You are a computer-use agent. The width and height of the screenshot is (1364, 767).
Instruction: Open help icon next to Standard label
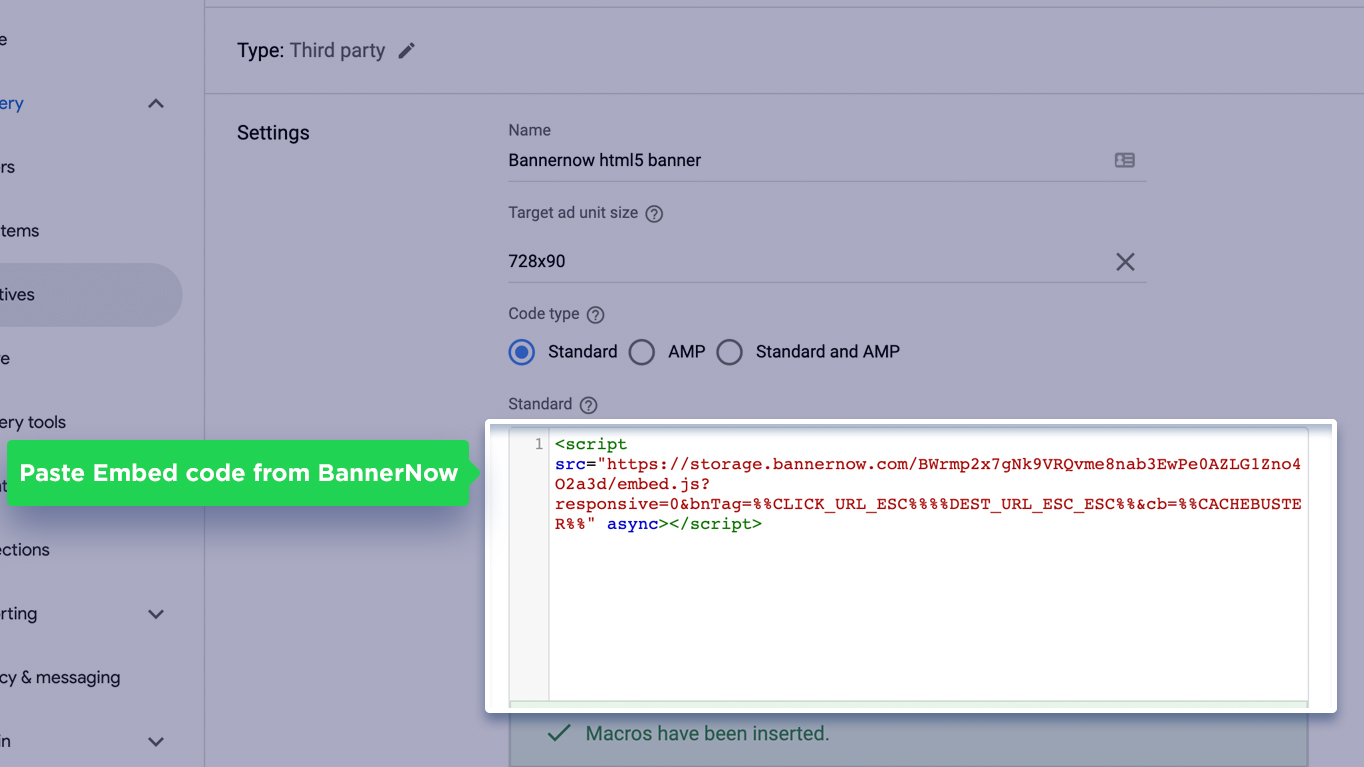[589, 405]
